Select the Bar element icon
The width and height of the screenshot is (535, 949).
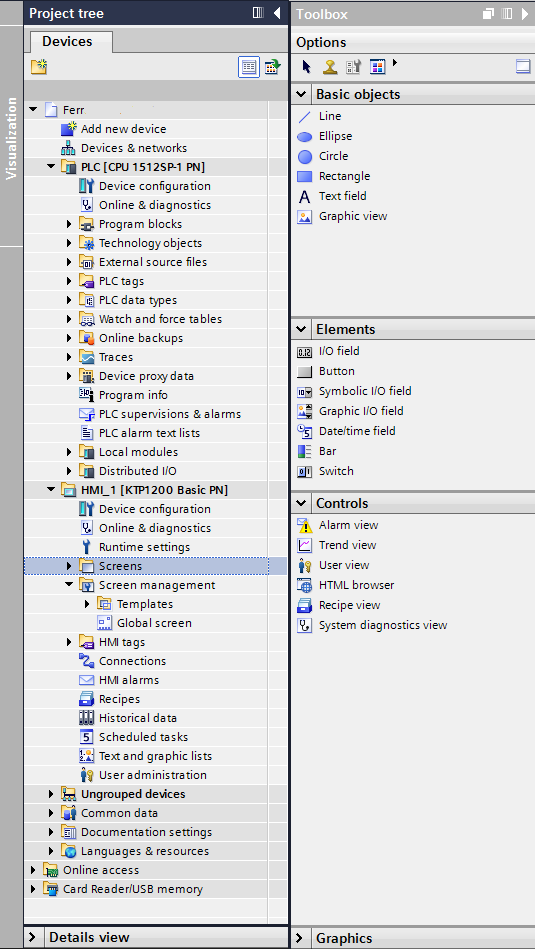(x=304, y=452)
